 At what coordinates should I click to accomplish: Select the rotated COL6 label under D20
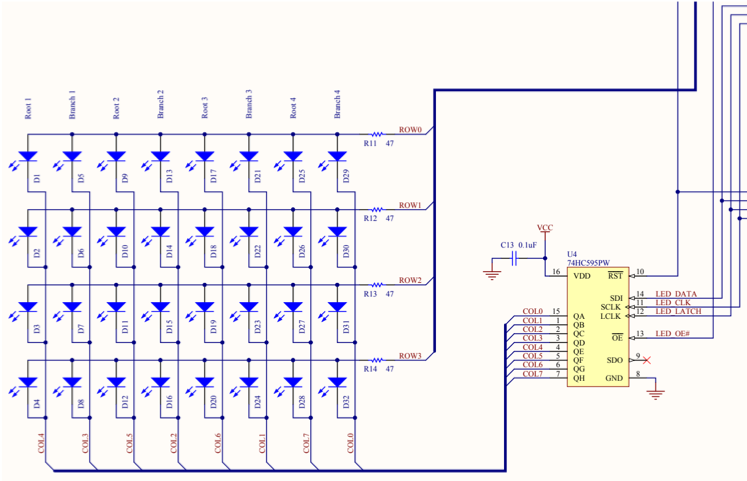pyautogui.click(x=218, y=443)
